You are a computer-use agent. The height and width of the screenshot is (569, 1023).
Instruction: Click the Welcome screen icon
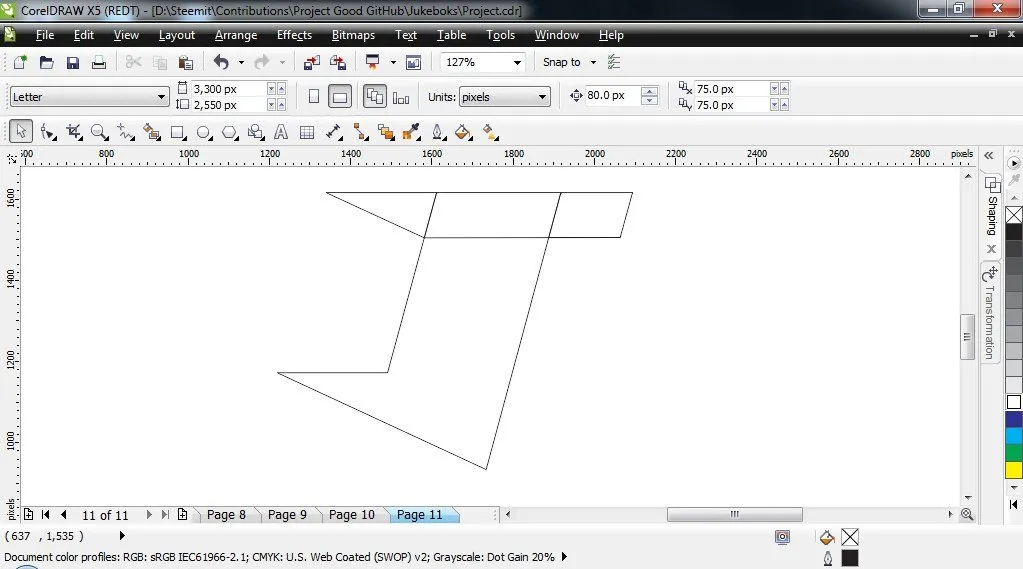click(414, 63)
